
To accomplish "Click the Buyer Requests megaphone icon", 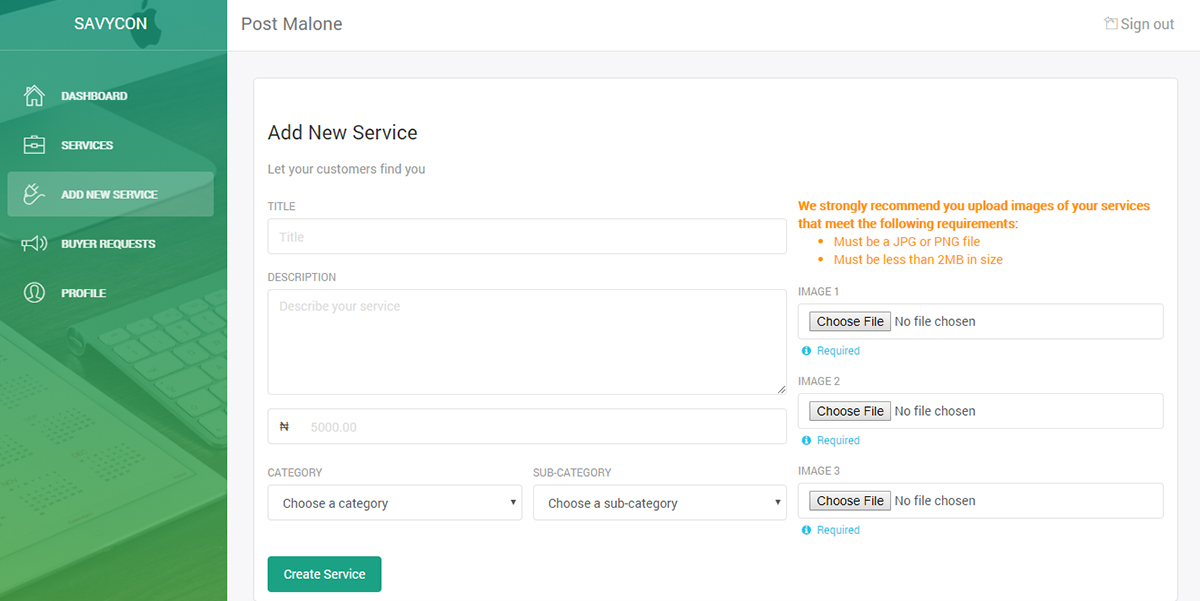I will (x=34, y=243).
